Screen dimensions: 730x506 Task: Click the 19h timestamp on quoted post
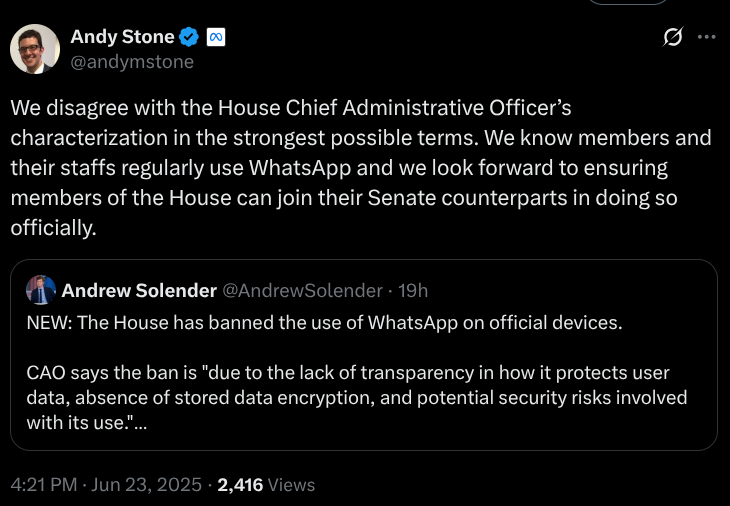point(413,290)
